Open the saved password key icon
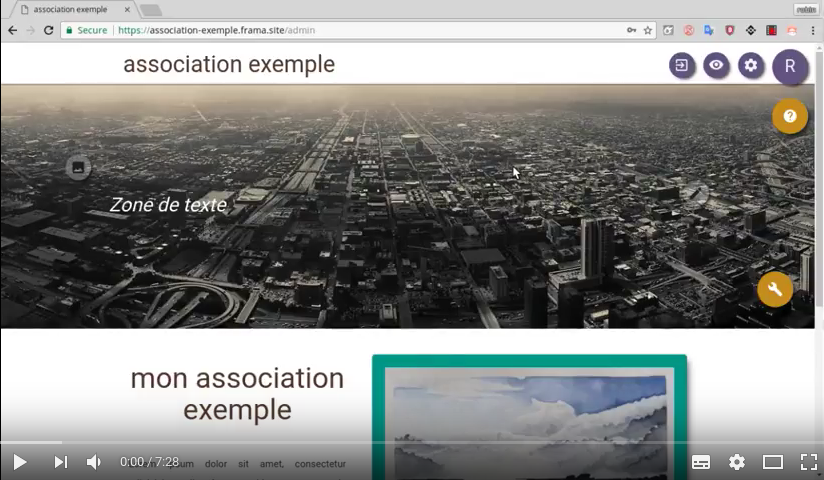The height and width of the screenshot is (480, 824). tap(631, 30)
